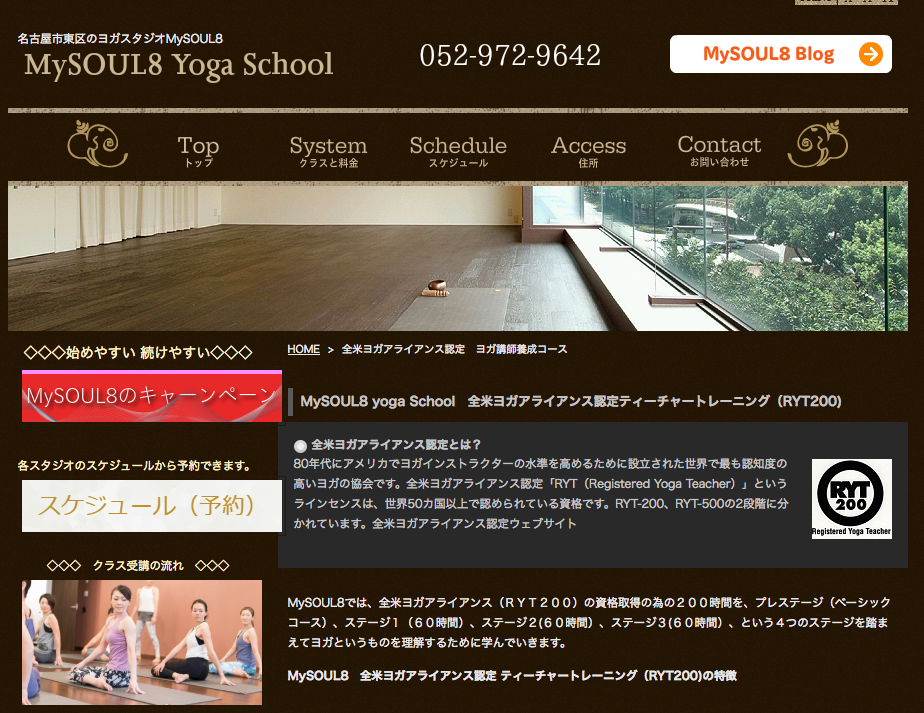
Task: Click the MySOUL8 Yoga School logo
Action: (x=178, y=65)
